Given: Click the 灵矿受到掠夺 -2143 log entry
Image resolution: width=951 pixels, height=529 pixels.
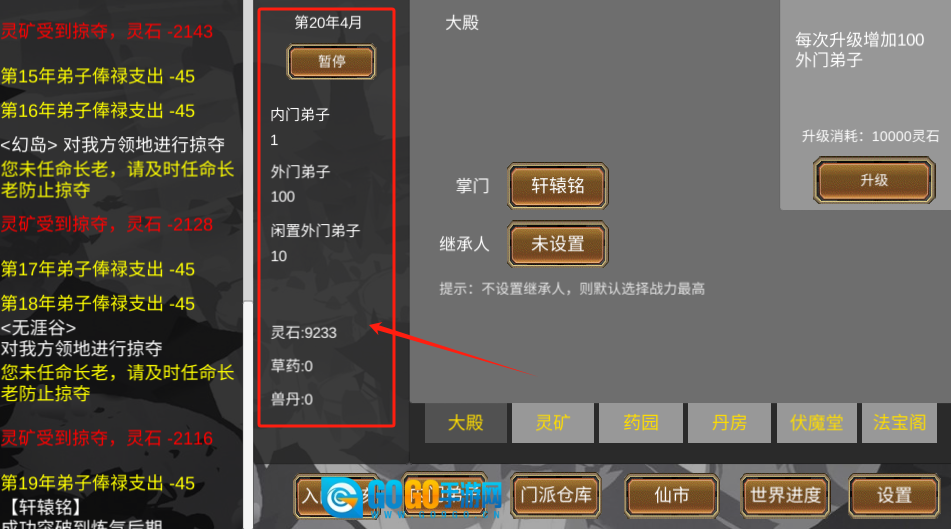Looking at the screenshot, I should pyautogui.click(x=107, y=31).
